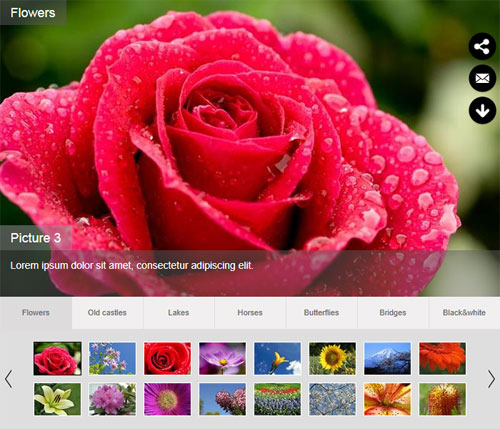Click the share icon button

tap(482, 46)
